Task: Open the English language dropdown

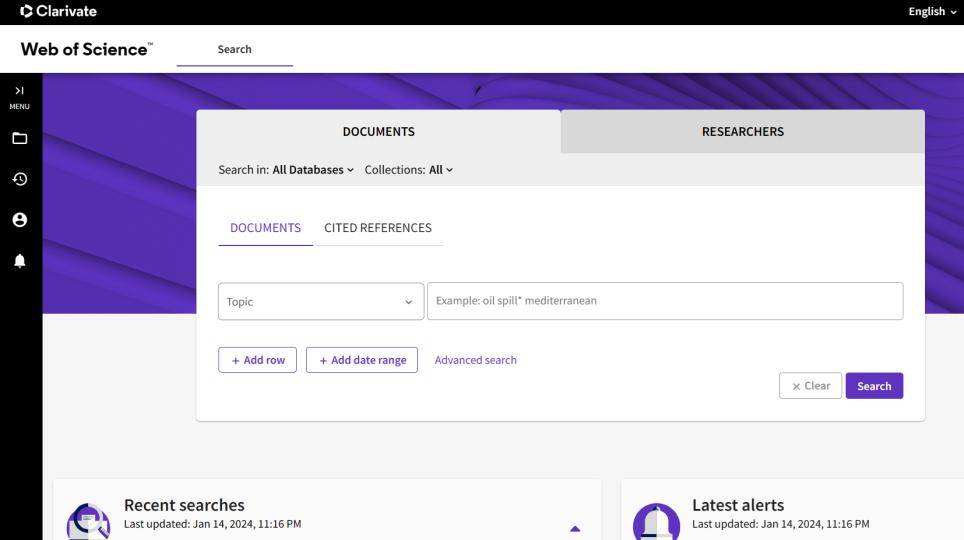Action: point(932,12)
